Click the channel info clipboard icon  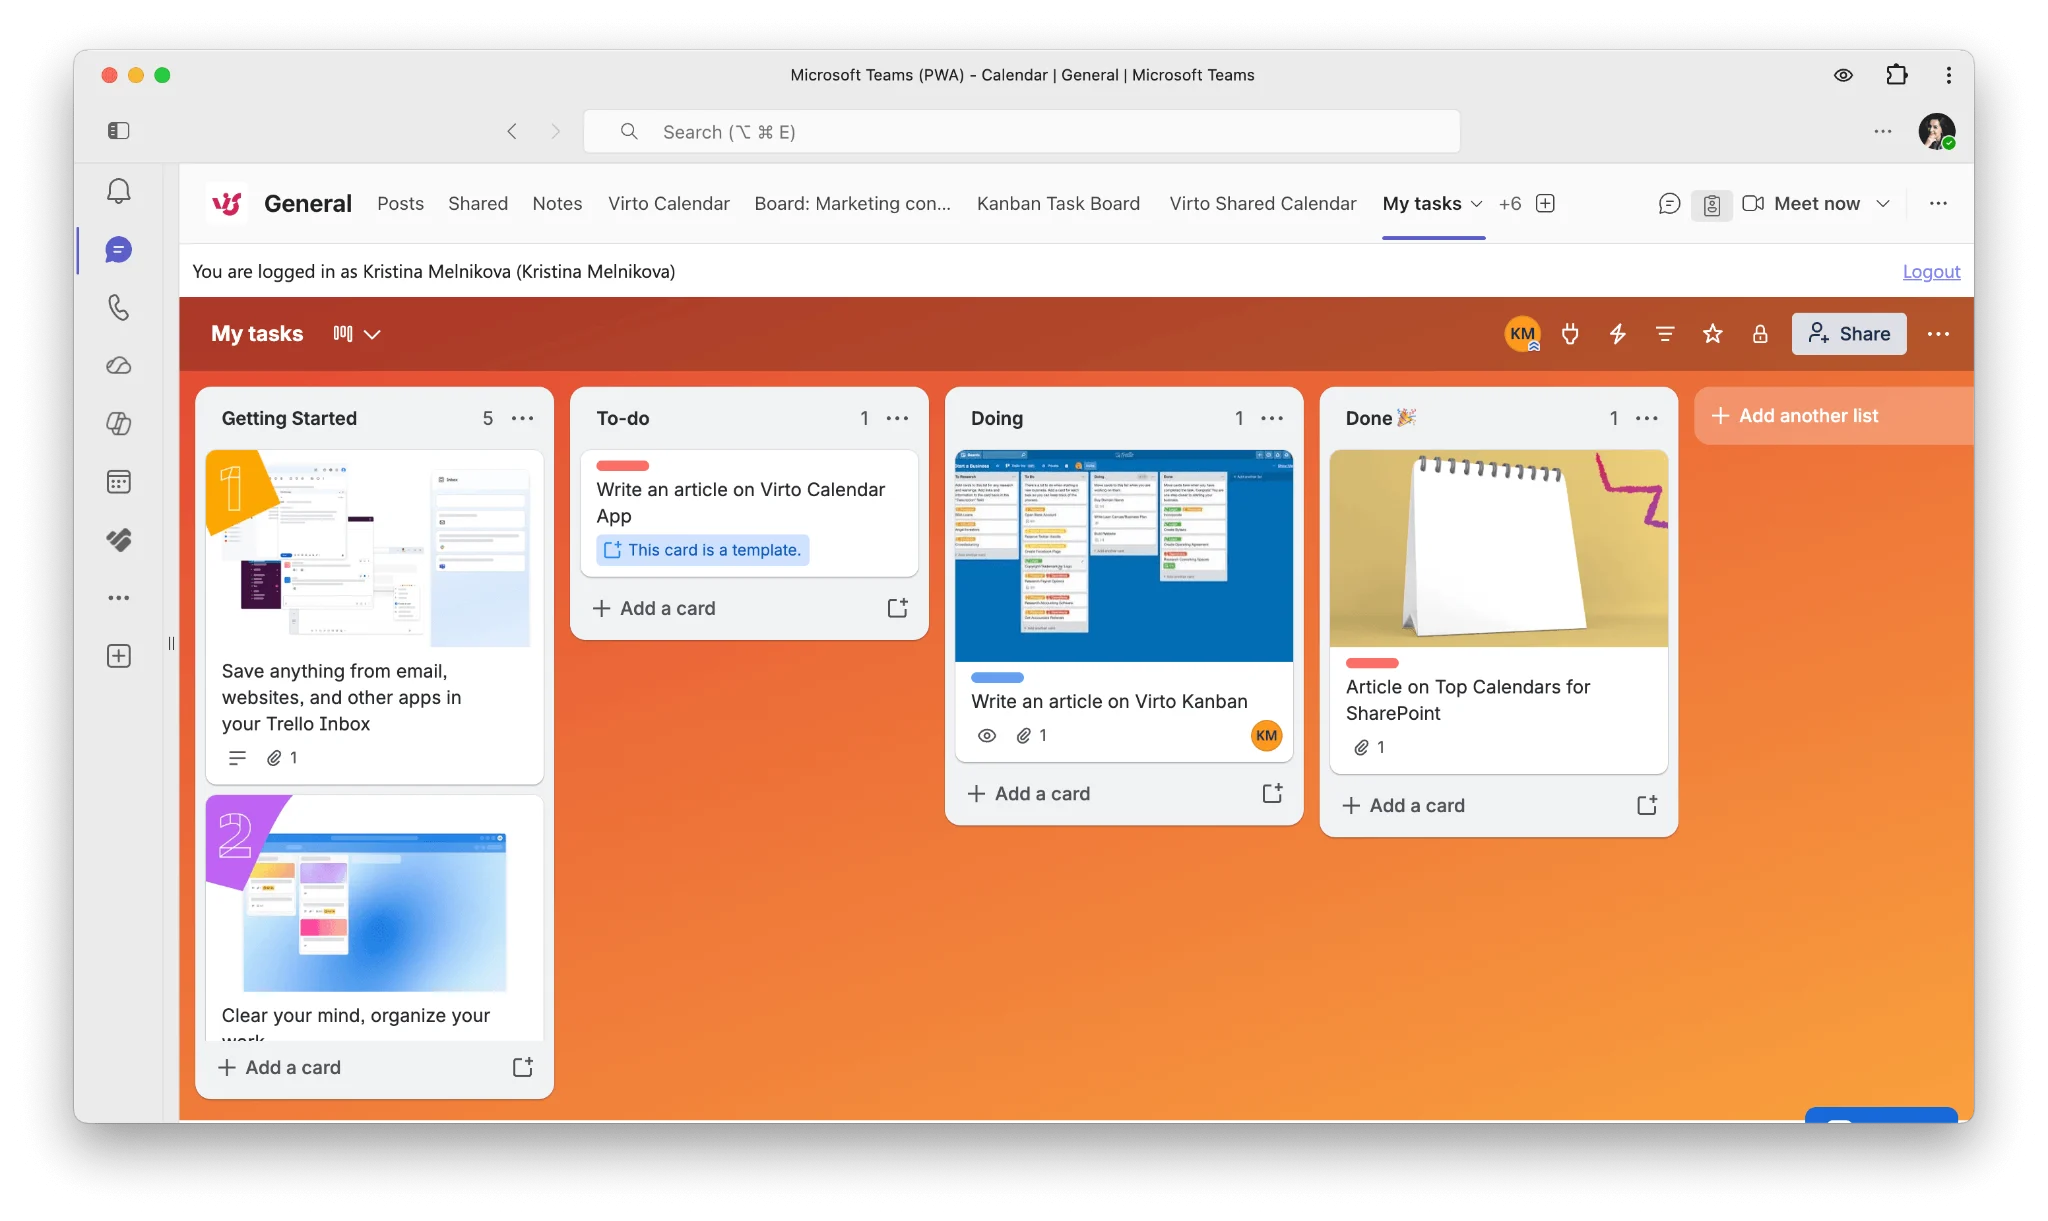(1712, 205)
